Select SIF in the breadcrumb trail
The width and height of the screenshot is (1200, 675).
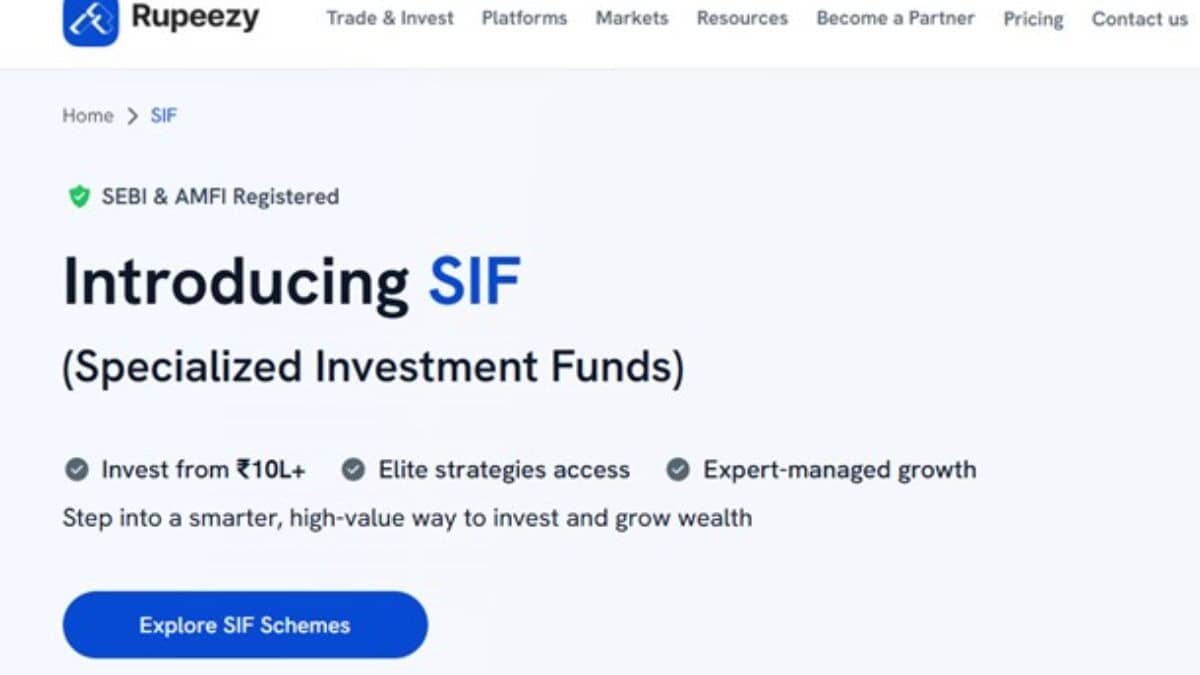tap(164, 115)
